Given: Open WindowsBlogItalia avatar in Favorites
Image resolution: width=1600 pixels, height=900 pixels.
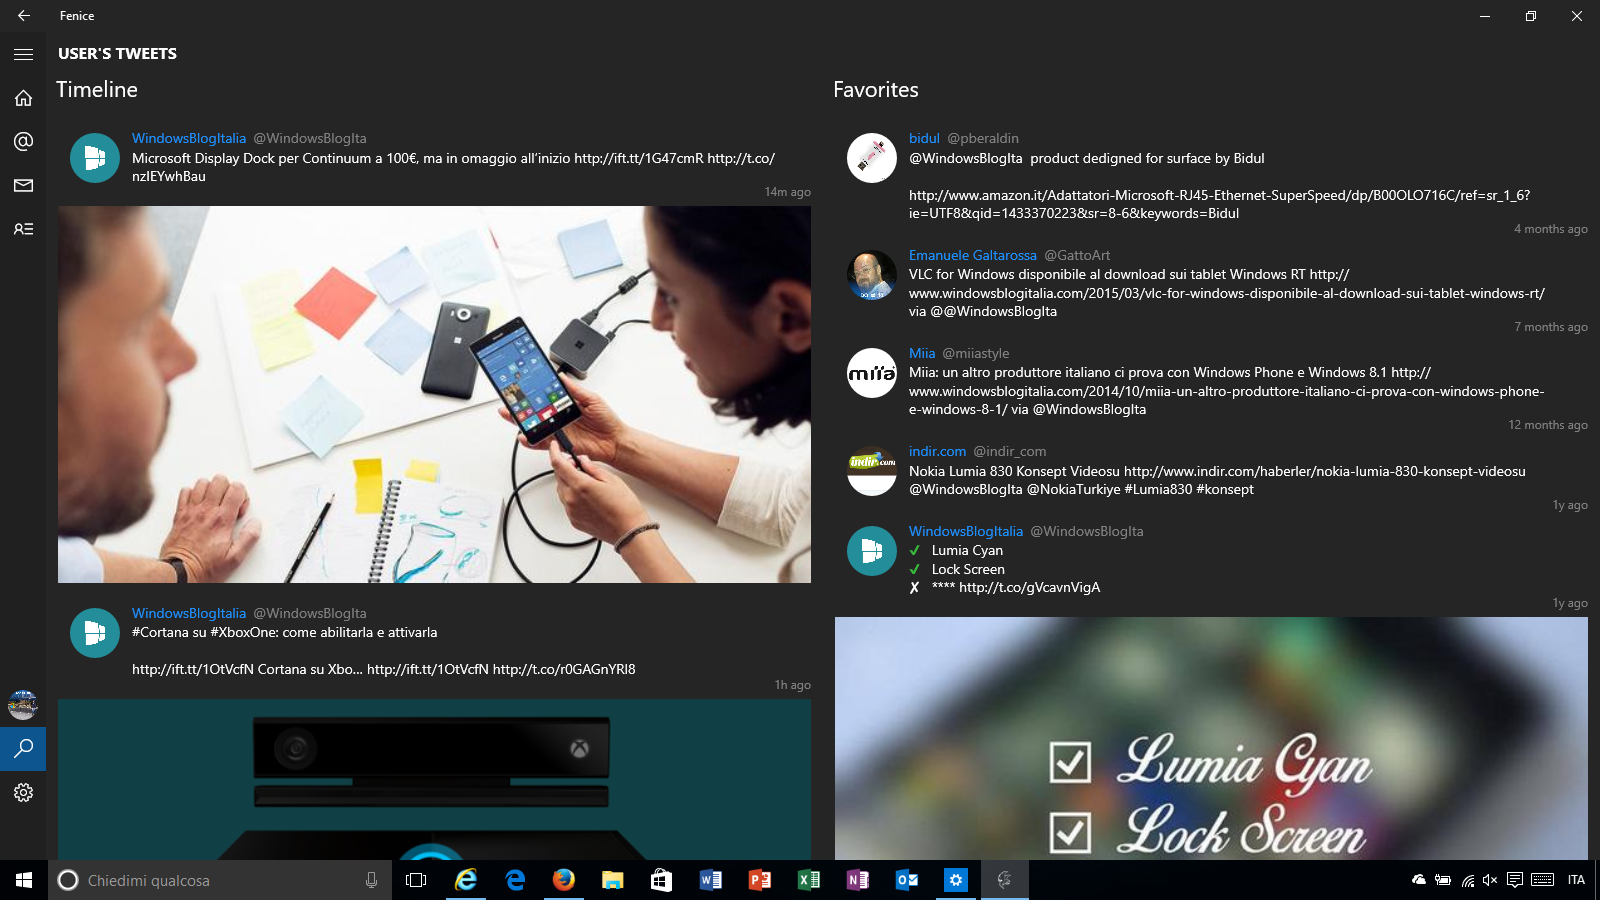Looking at the screenshot, I should tap(872, 551).
